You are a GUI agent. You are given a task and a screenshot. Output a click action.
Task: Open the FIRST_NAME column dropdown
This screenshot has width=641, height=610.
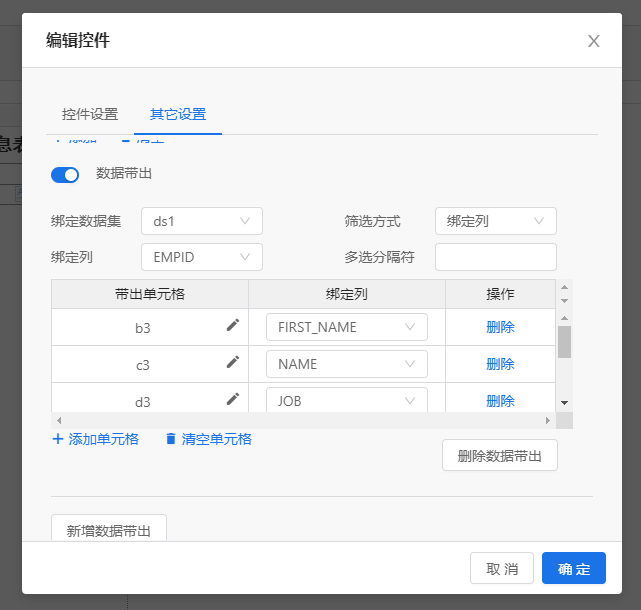pos(347,327)
